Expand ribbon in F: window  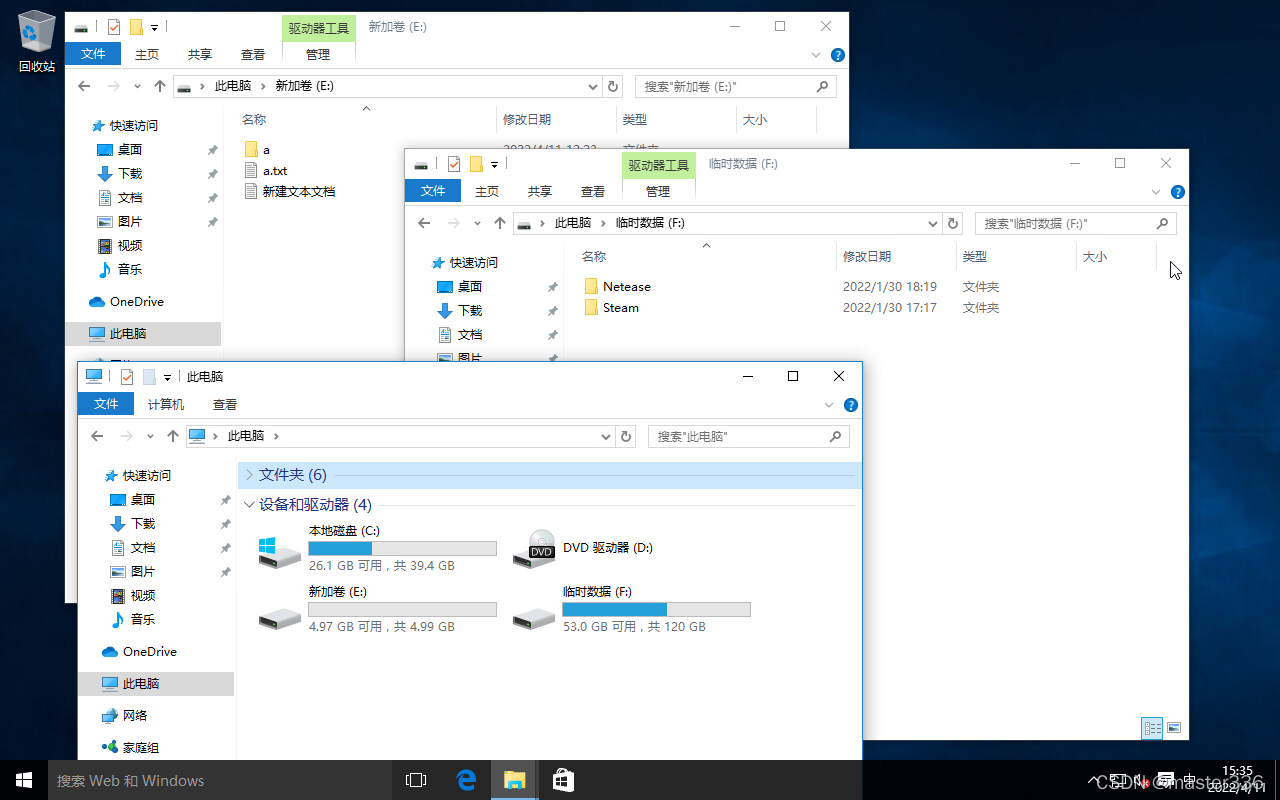[x=1156, y=192]
